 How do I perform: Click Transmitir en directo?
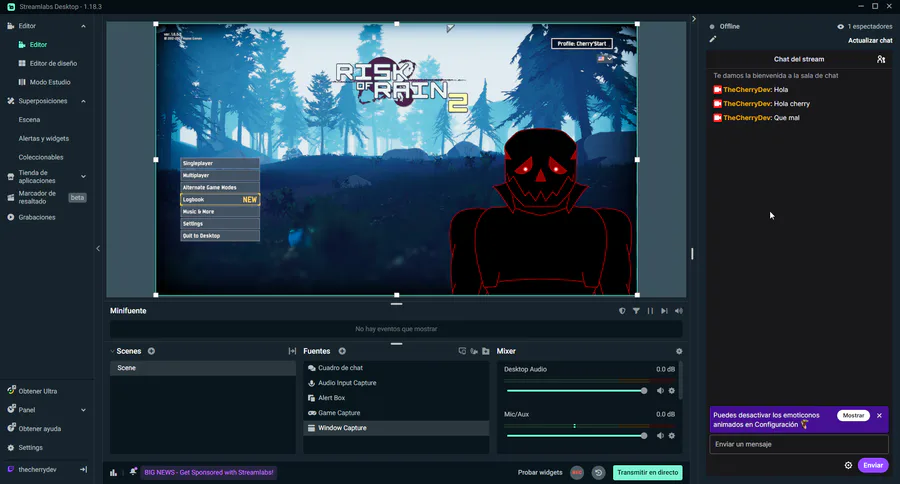pyautogui.click(x=647, y=473)
